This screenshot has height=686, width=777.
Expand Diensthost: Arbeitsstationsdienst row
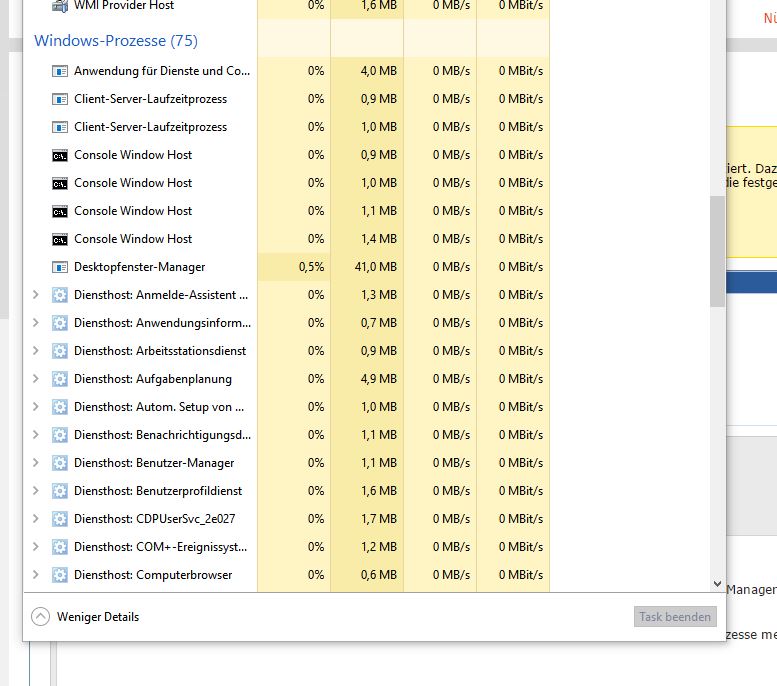pos(35,351)
